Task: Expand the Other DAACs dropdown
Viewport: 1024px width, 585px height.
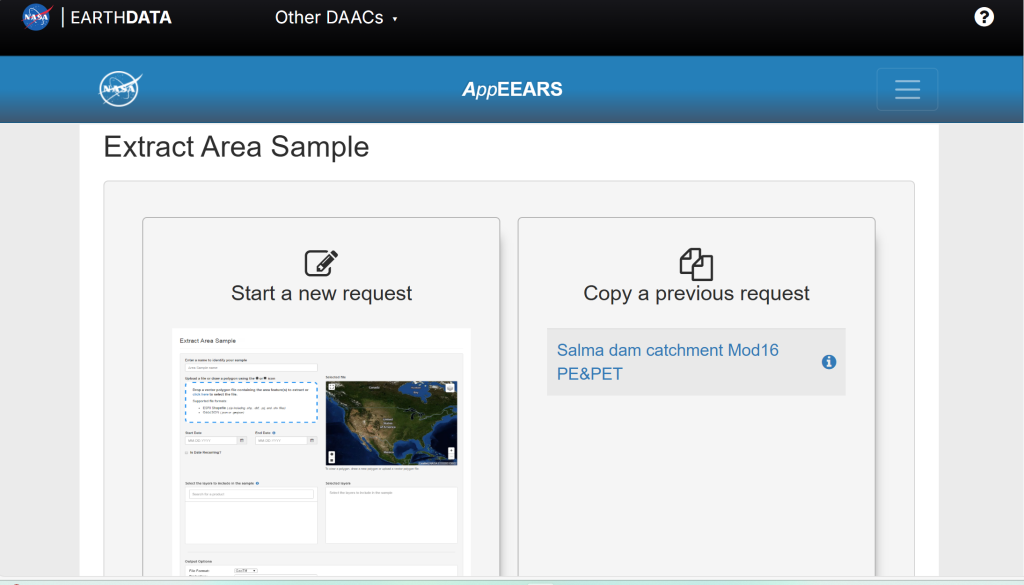Action: coord(336,18)
